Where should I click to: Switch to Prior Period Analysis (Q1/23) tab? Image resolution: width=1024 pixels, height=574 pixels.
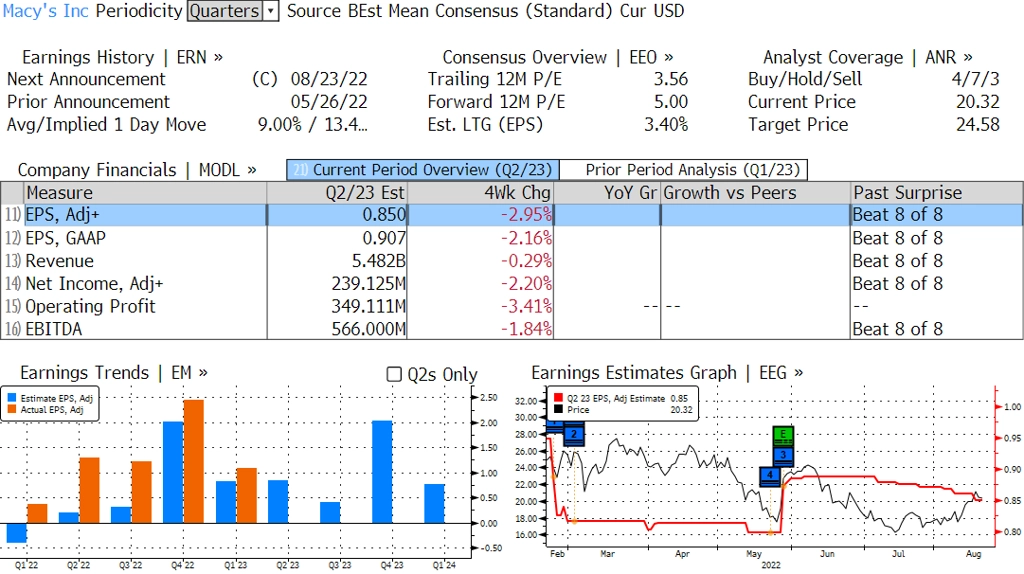pos(684,170)
